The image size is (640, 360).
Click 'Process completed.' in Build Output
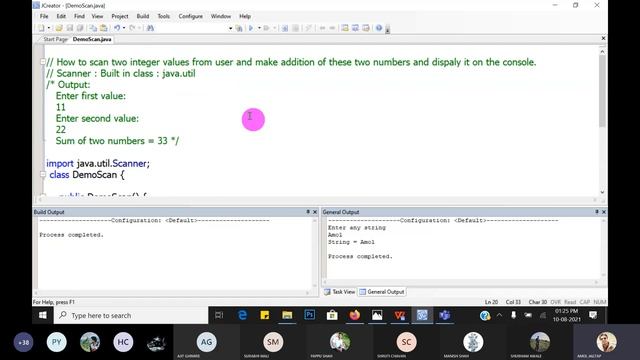[71, 235]
